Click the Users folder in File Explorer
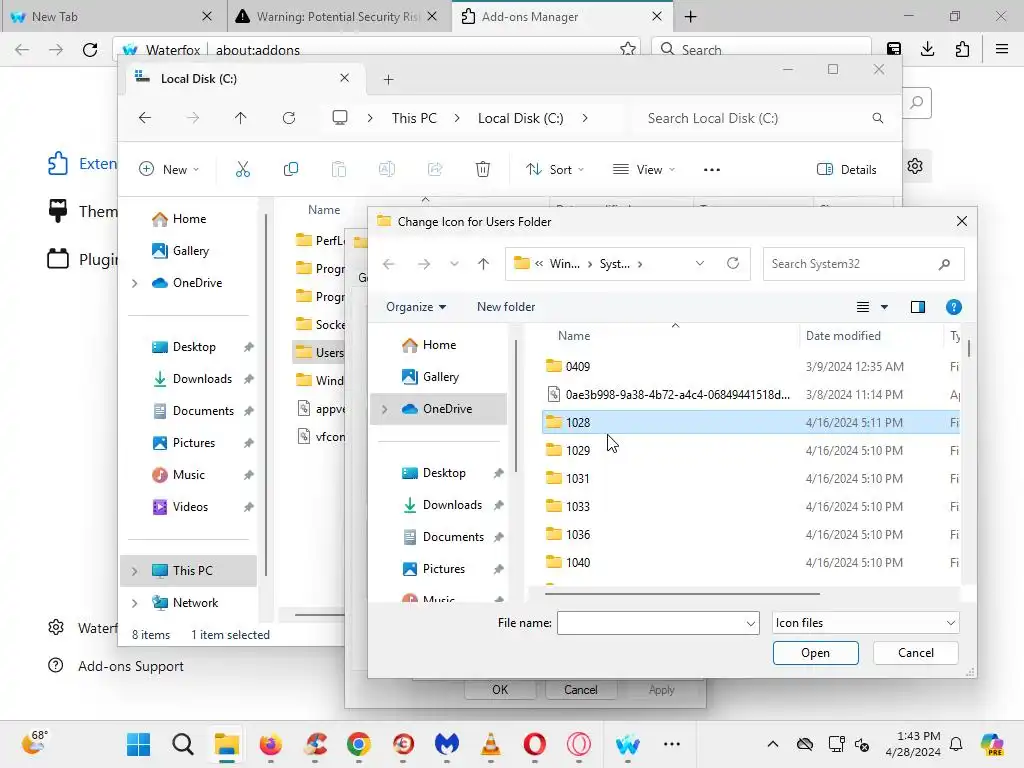1024x768 pixels. tap(320, 353)
